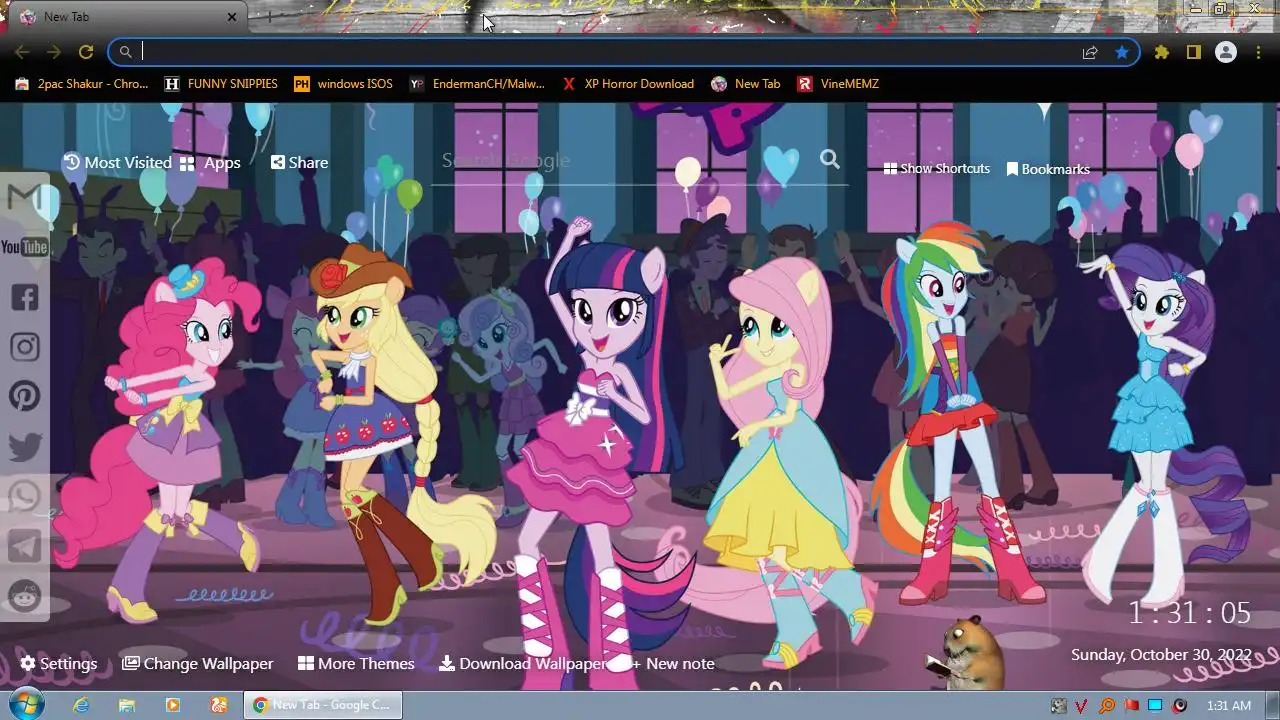Open the EndermanCH/Malw... bookmark
1280x720 pixels.
coord(477,84)
